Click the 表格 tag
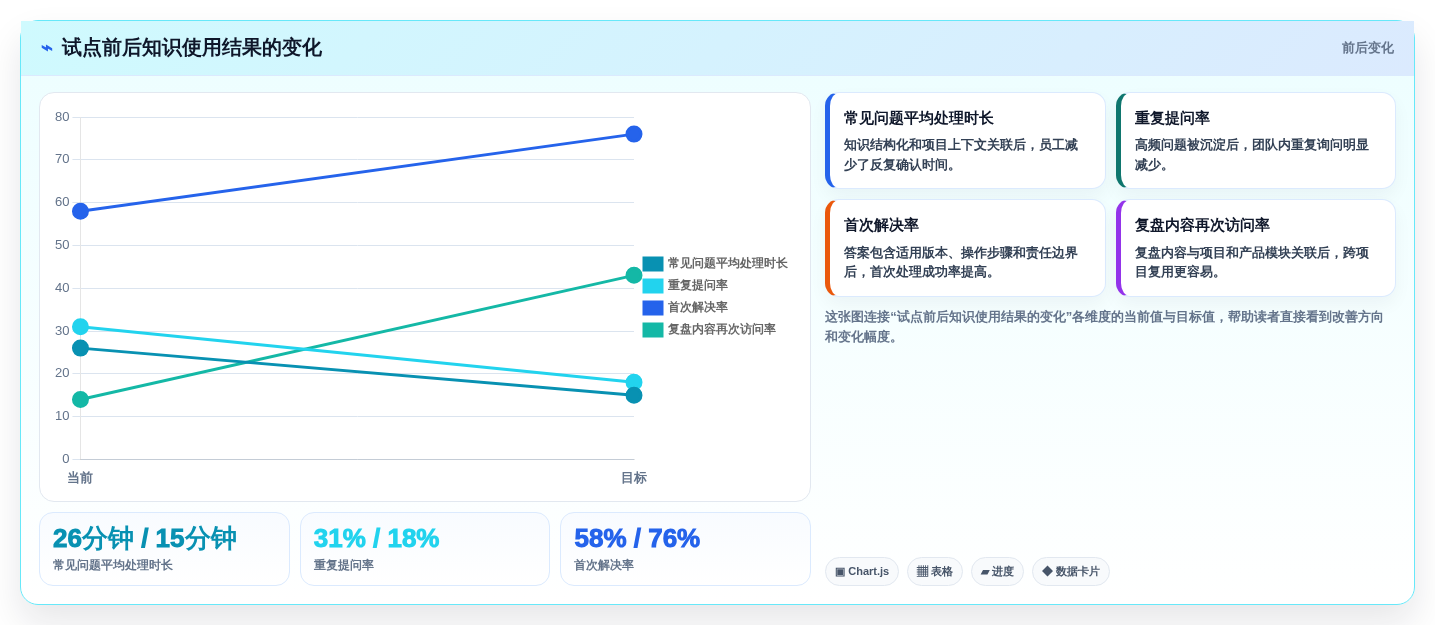This screenshot has width=1435, height=625. 935,572
